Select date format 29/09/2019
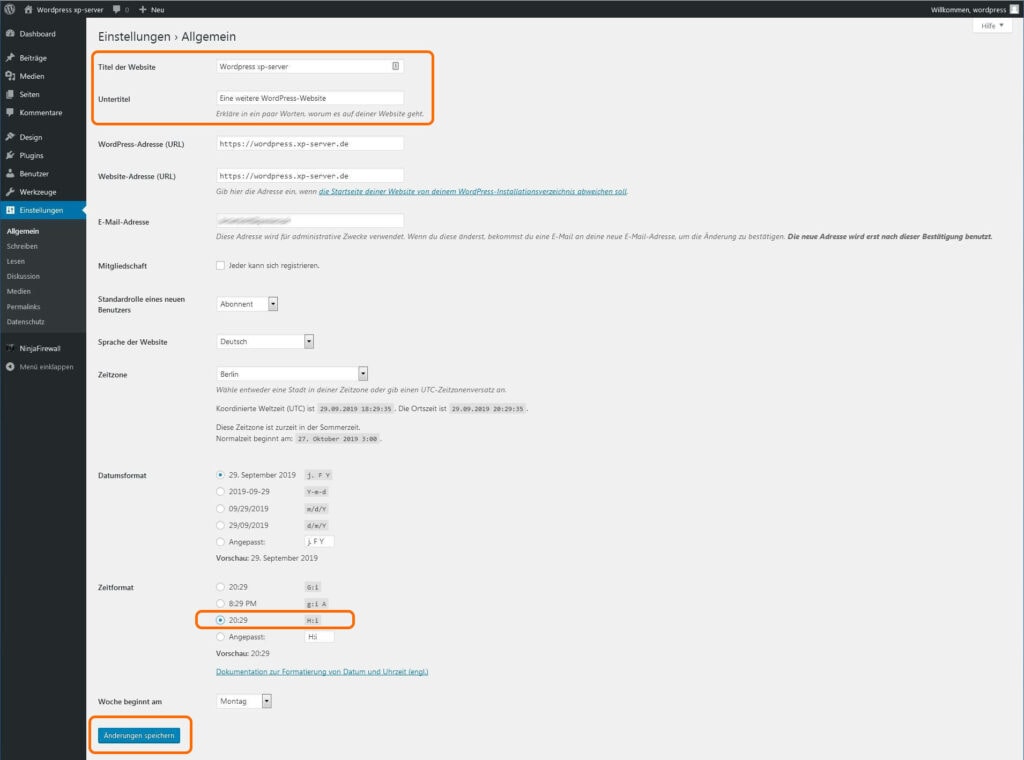 point(220,525)
